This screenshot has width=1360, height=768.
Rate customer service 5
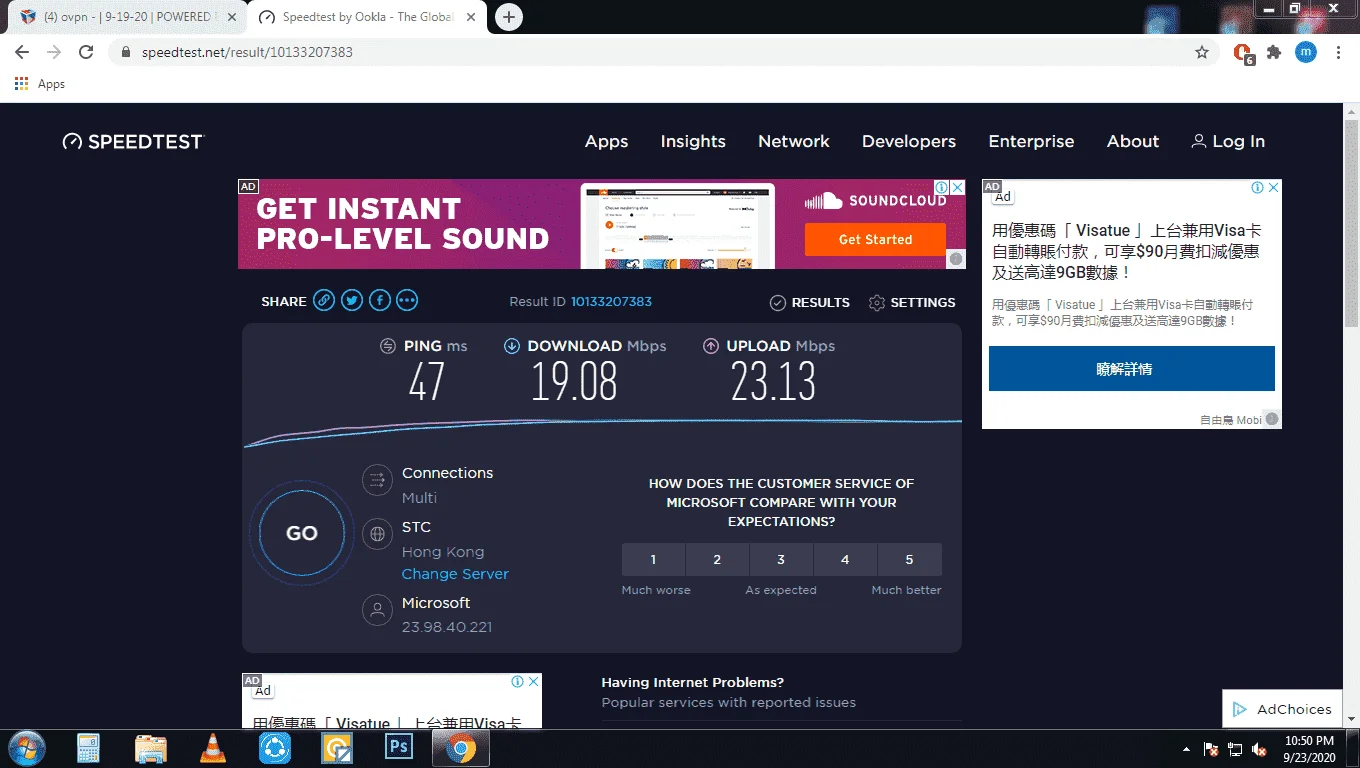click(909, 559)
